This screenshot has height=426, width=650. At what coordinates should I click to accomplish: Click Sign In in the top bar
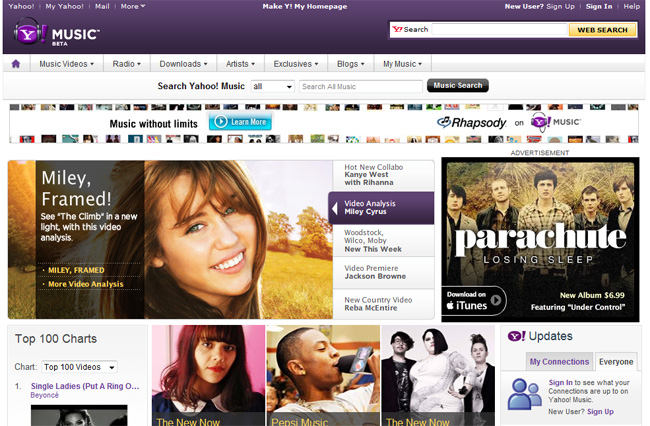599,6
